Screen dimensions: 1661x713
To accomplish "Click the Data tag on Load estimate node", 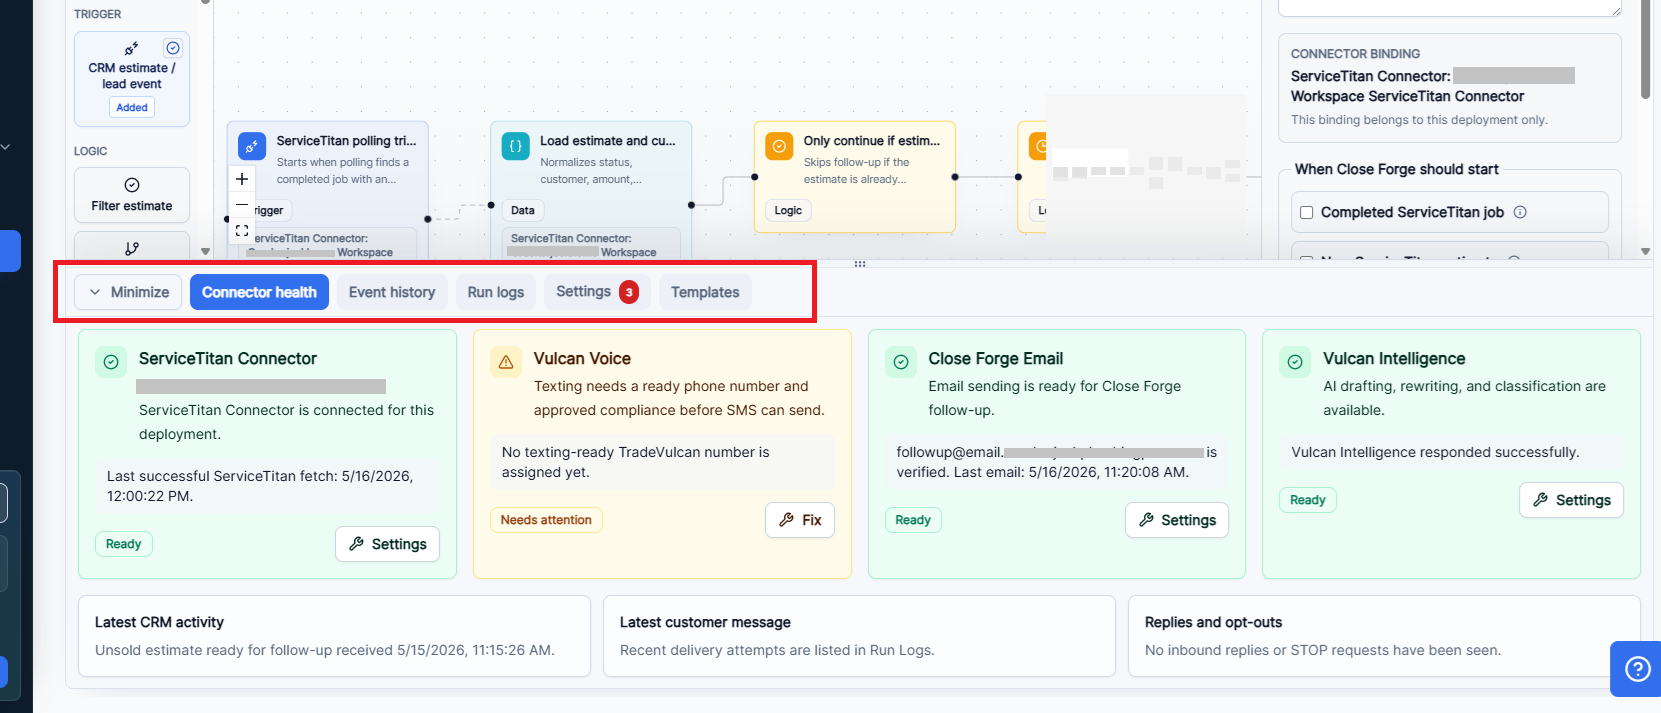I will click(x=523, y=210).
